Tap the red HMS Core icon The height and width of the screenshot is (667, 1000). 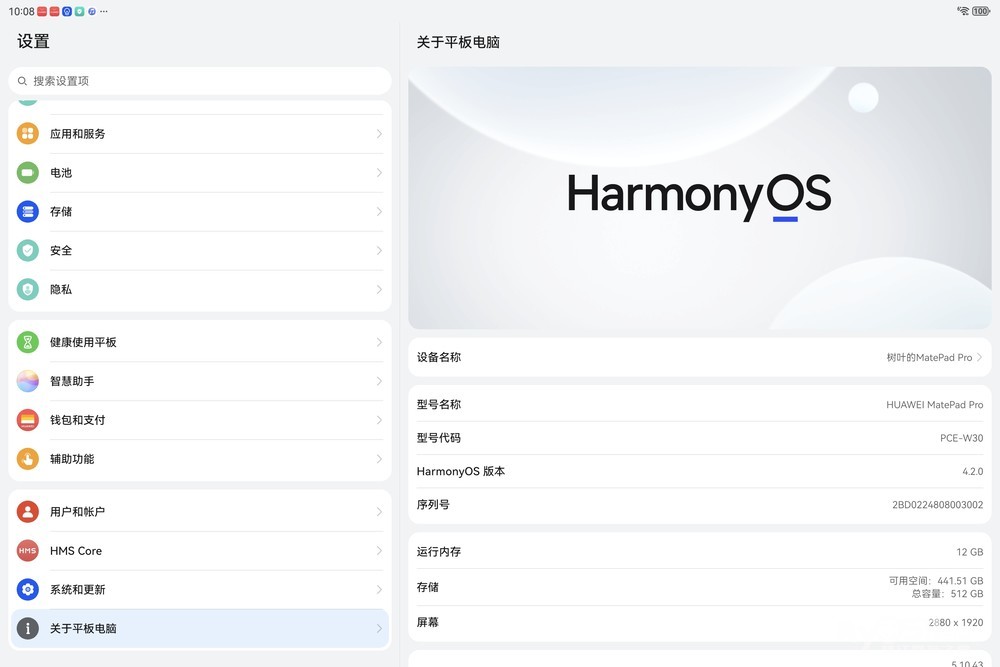tap(28, 550)
